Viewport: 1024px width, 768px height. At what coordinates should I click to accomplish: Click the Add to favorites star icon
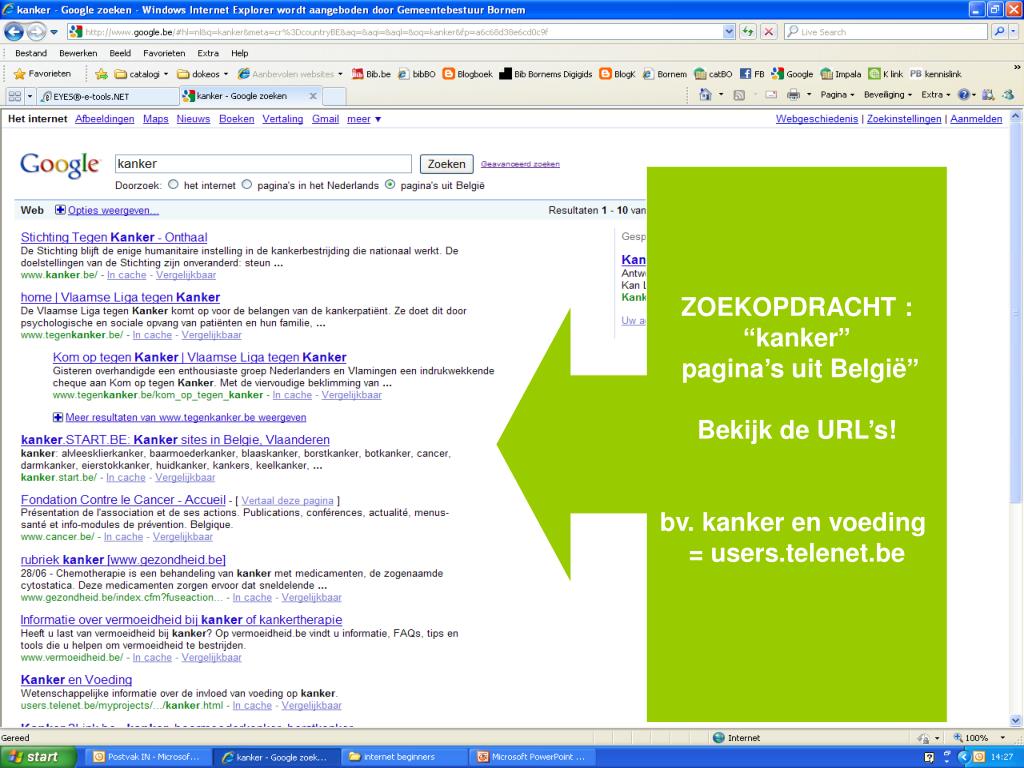coord(101,74)
